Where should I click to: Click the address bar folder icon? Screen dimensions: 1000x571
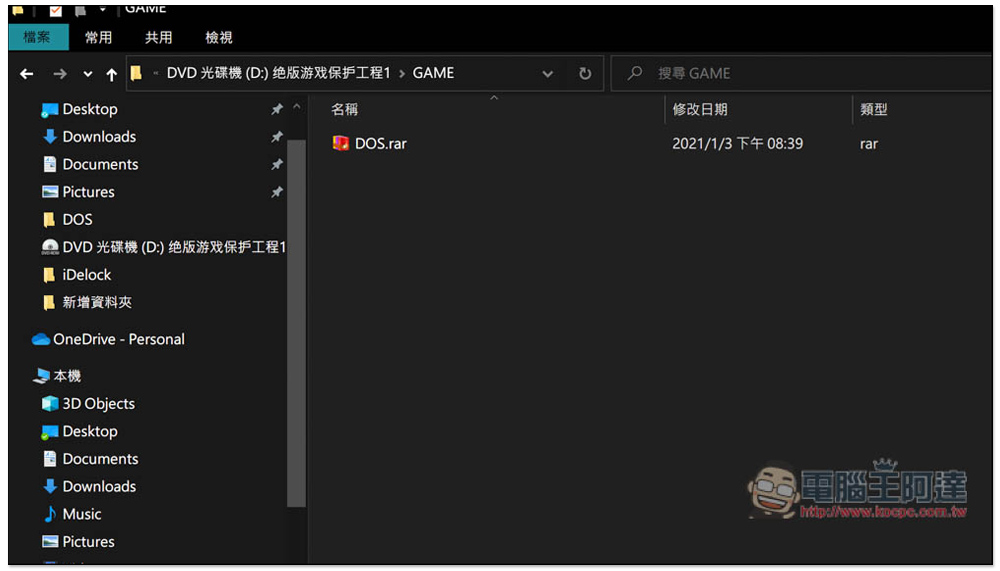point(136,73)
